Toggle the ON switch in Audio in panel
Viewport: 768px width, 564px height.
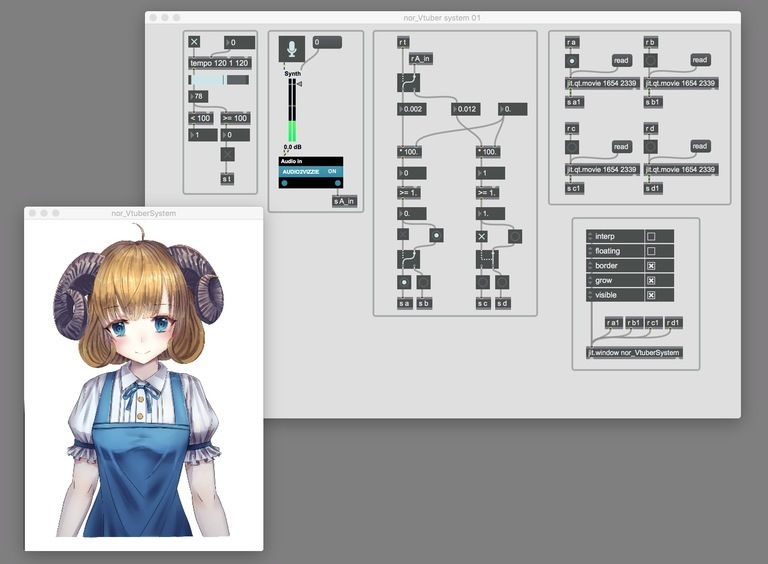(333, 171)
